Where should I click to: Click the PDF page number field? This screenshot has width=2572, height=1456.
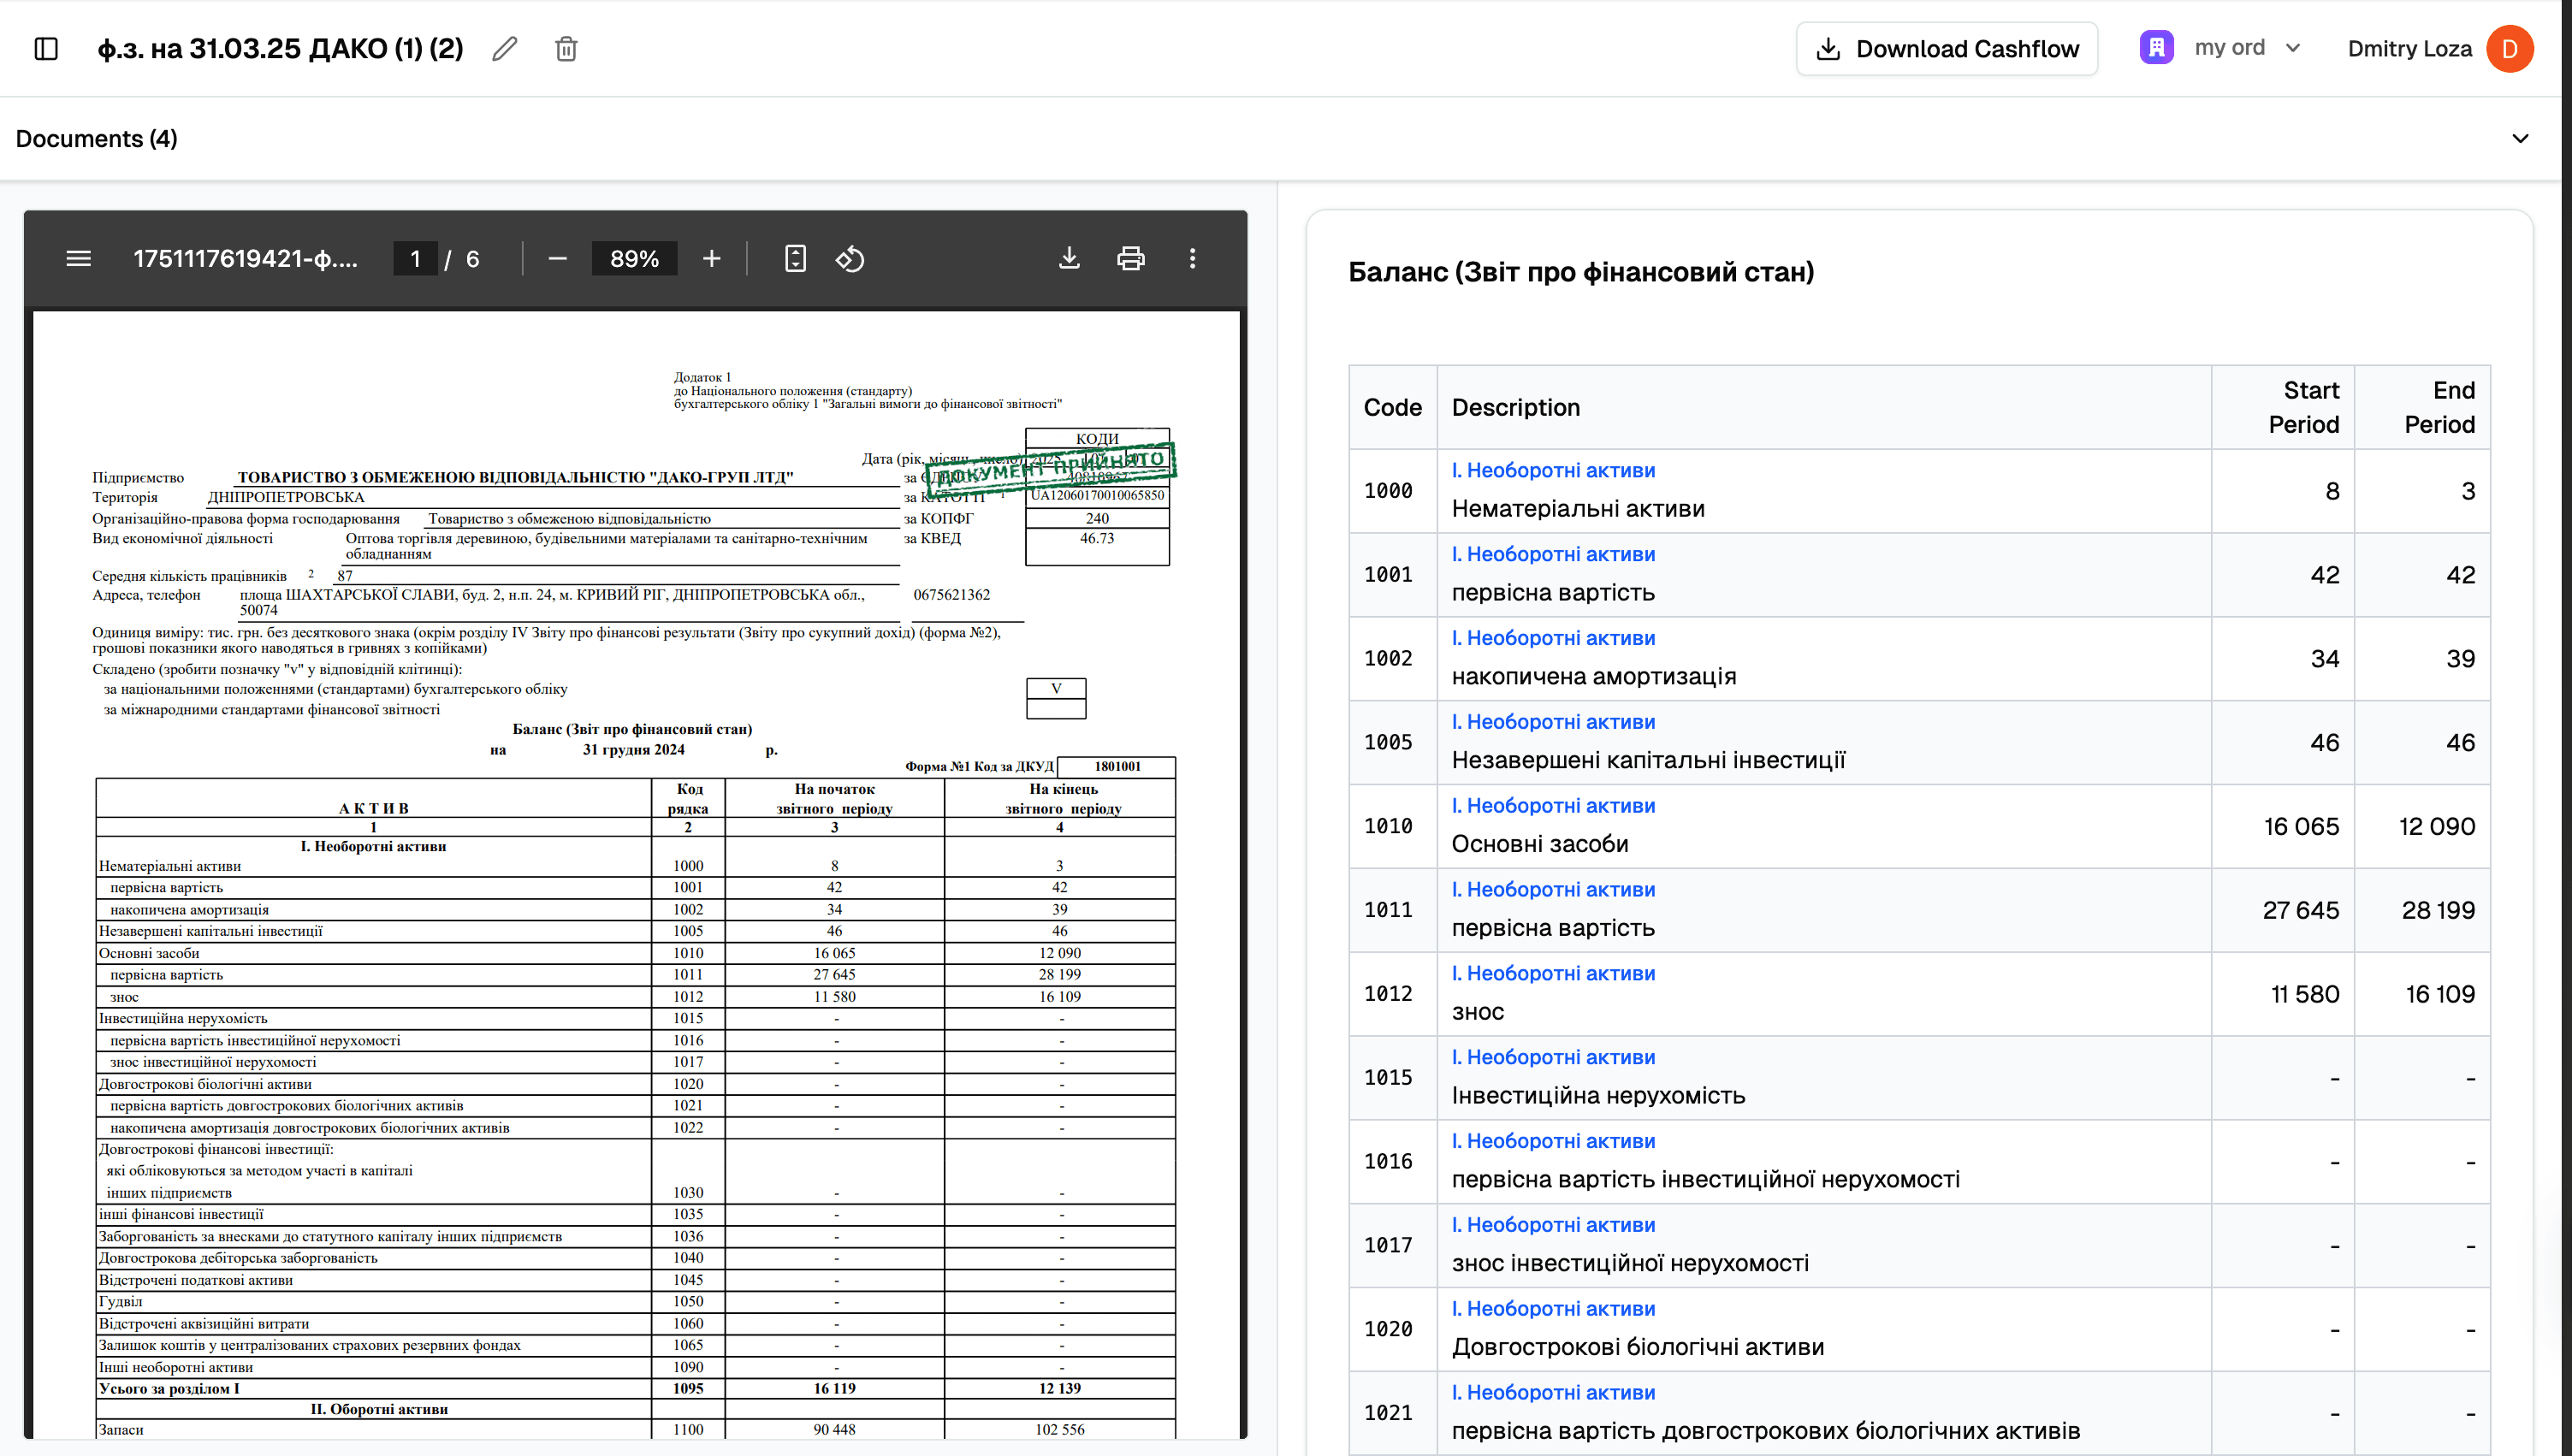click(415, 259)
